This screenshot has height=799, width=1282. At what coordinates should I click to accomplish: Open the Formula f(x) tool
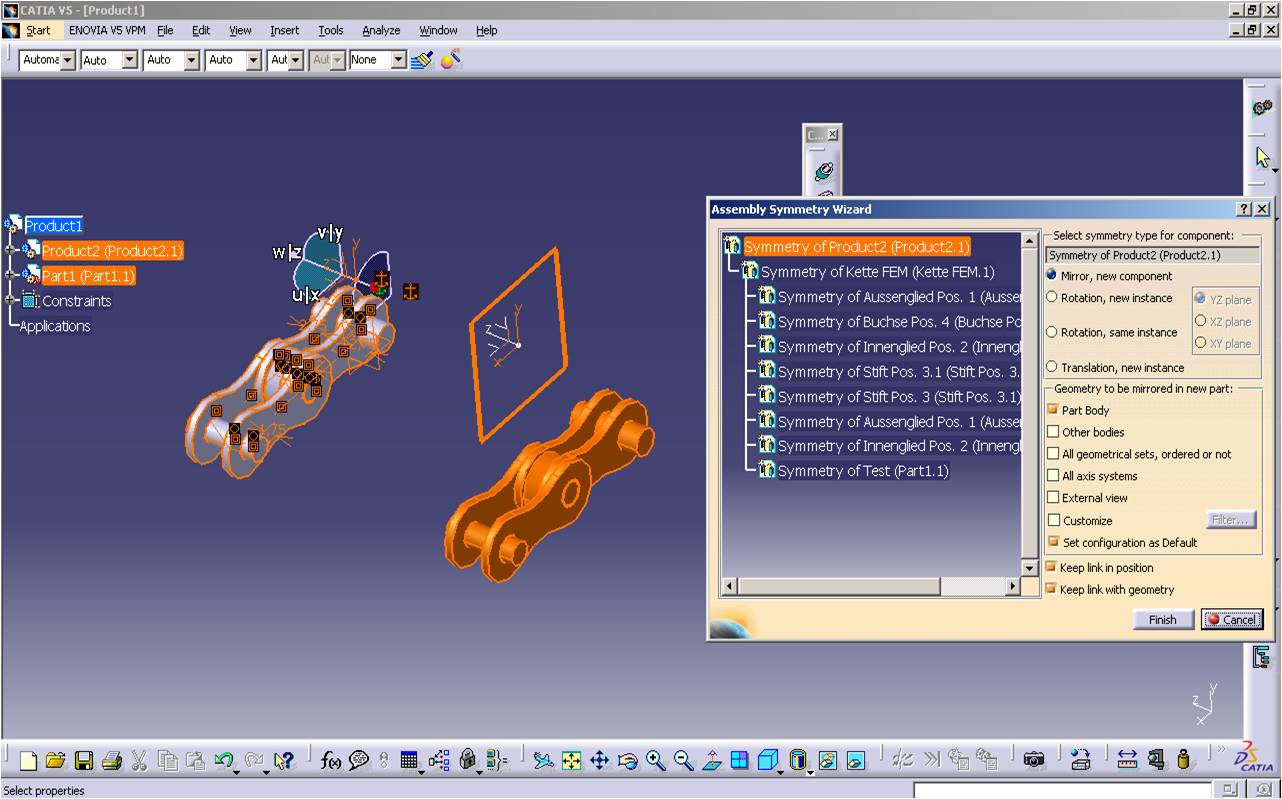pyautogui.click(x=331, y=761)
